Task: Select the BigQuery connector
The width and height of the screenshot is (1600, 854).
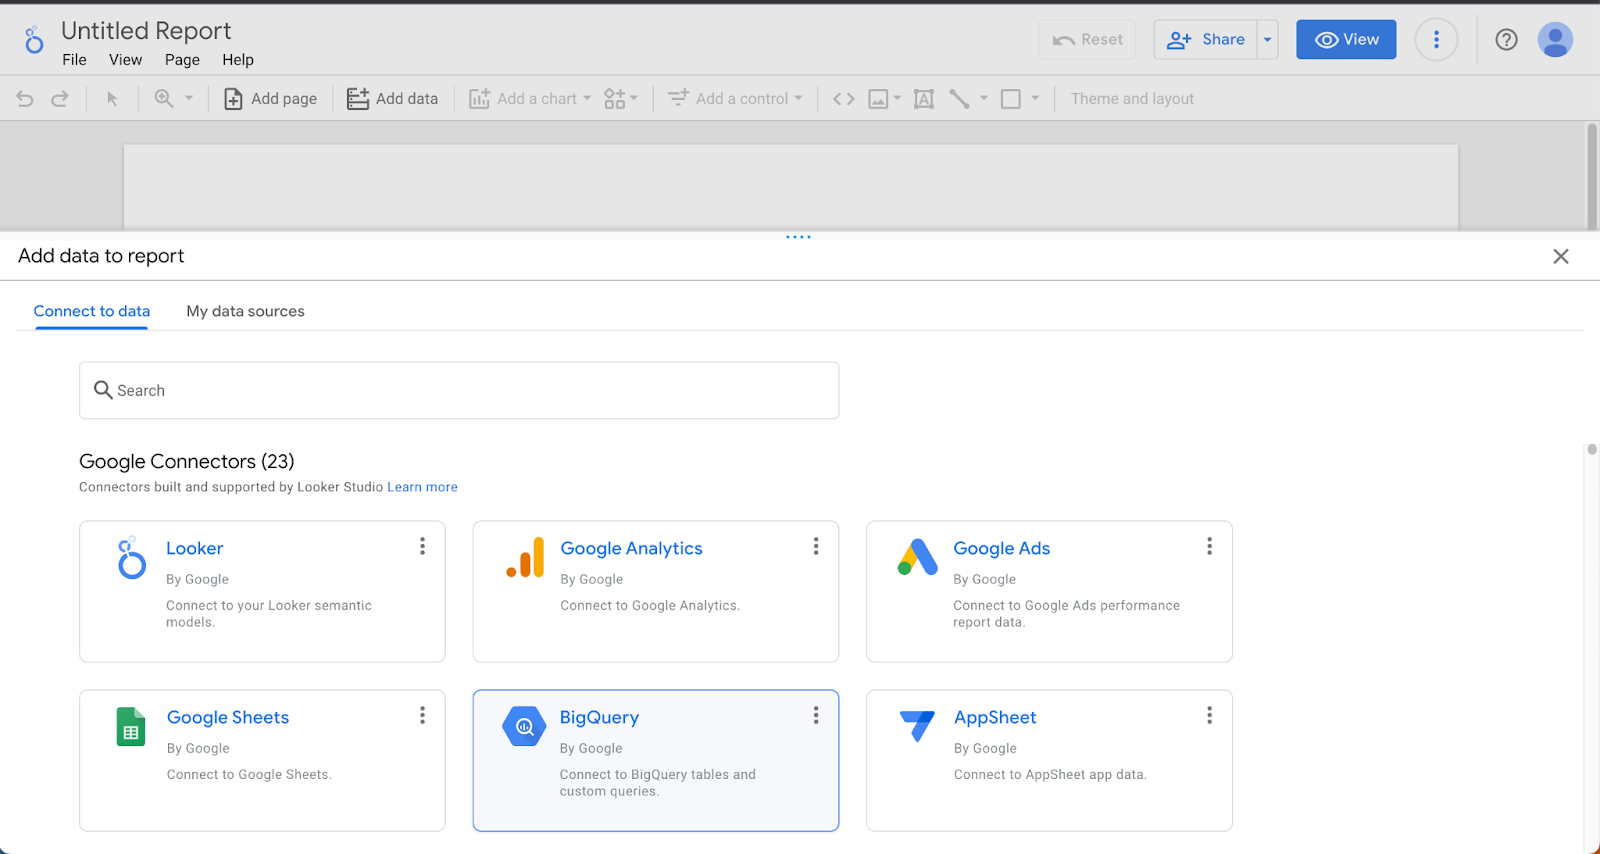Action: 656,760
